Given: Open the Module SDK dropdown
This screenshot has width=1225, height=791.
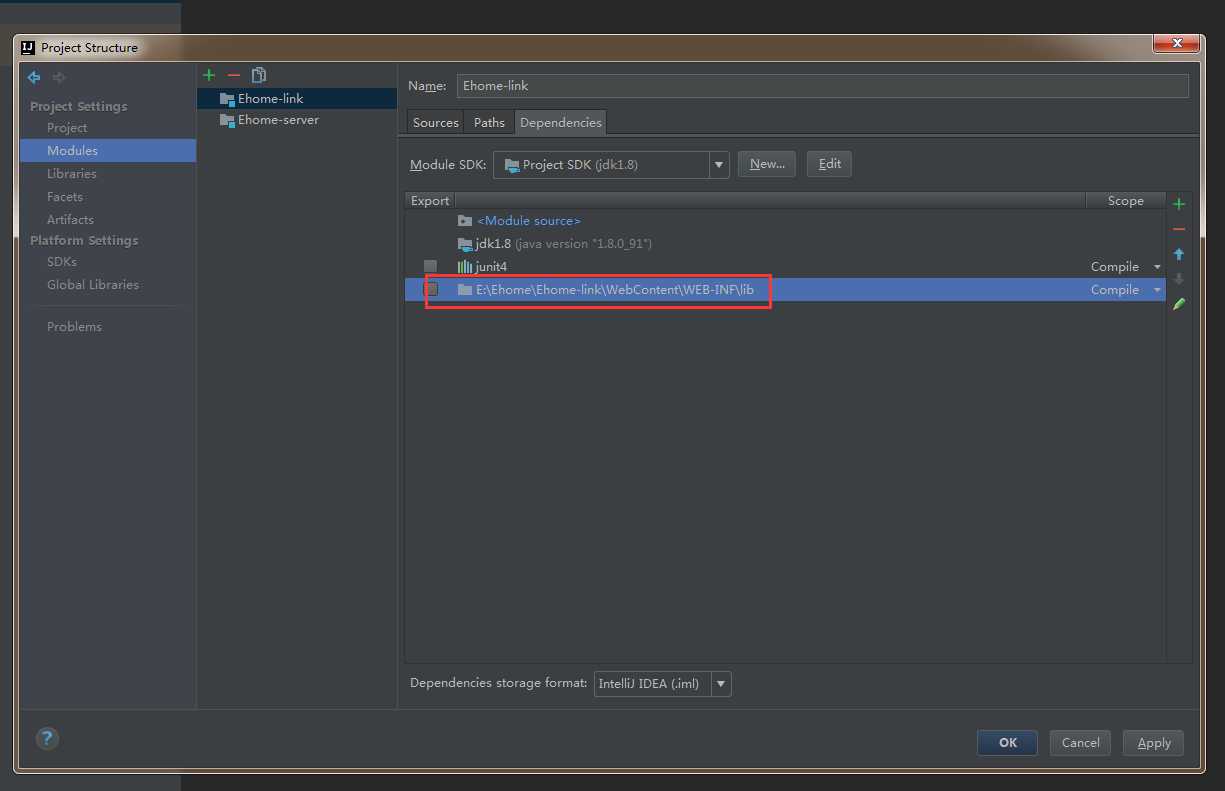Looking at the screenshot, I should click(719, 165).
